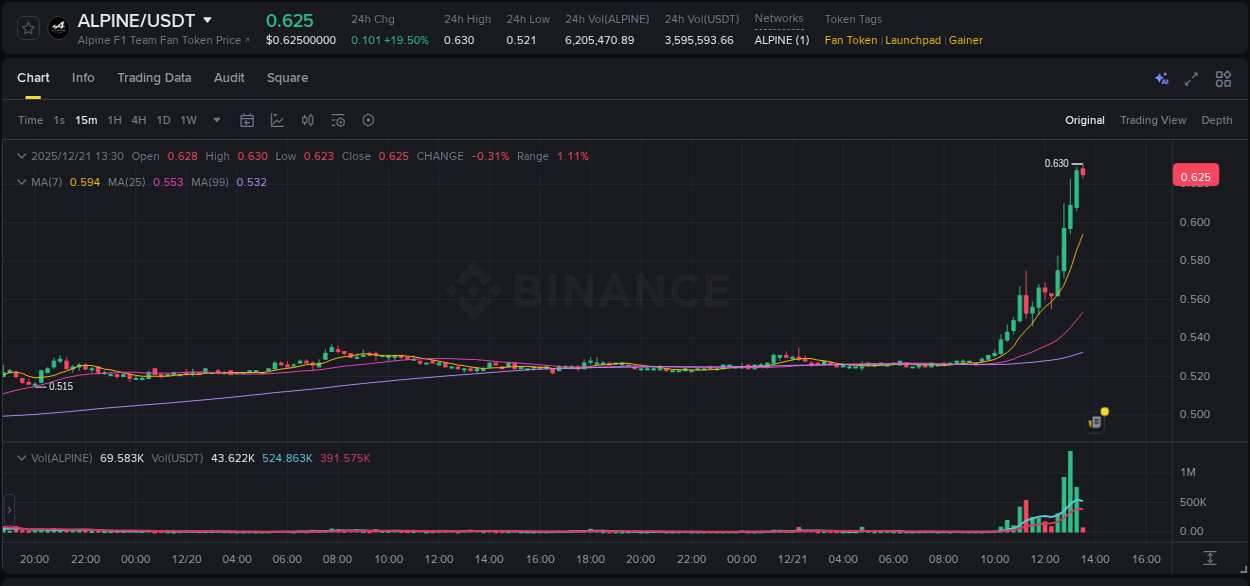Click the Gainer token tag link
Screen dimensions: 1250x586
[965, 40]
